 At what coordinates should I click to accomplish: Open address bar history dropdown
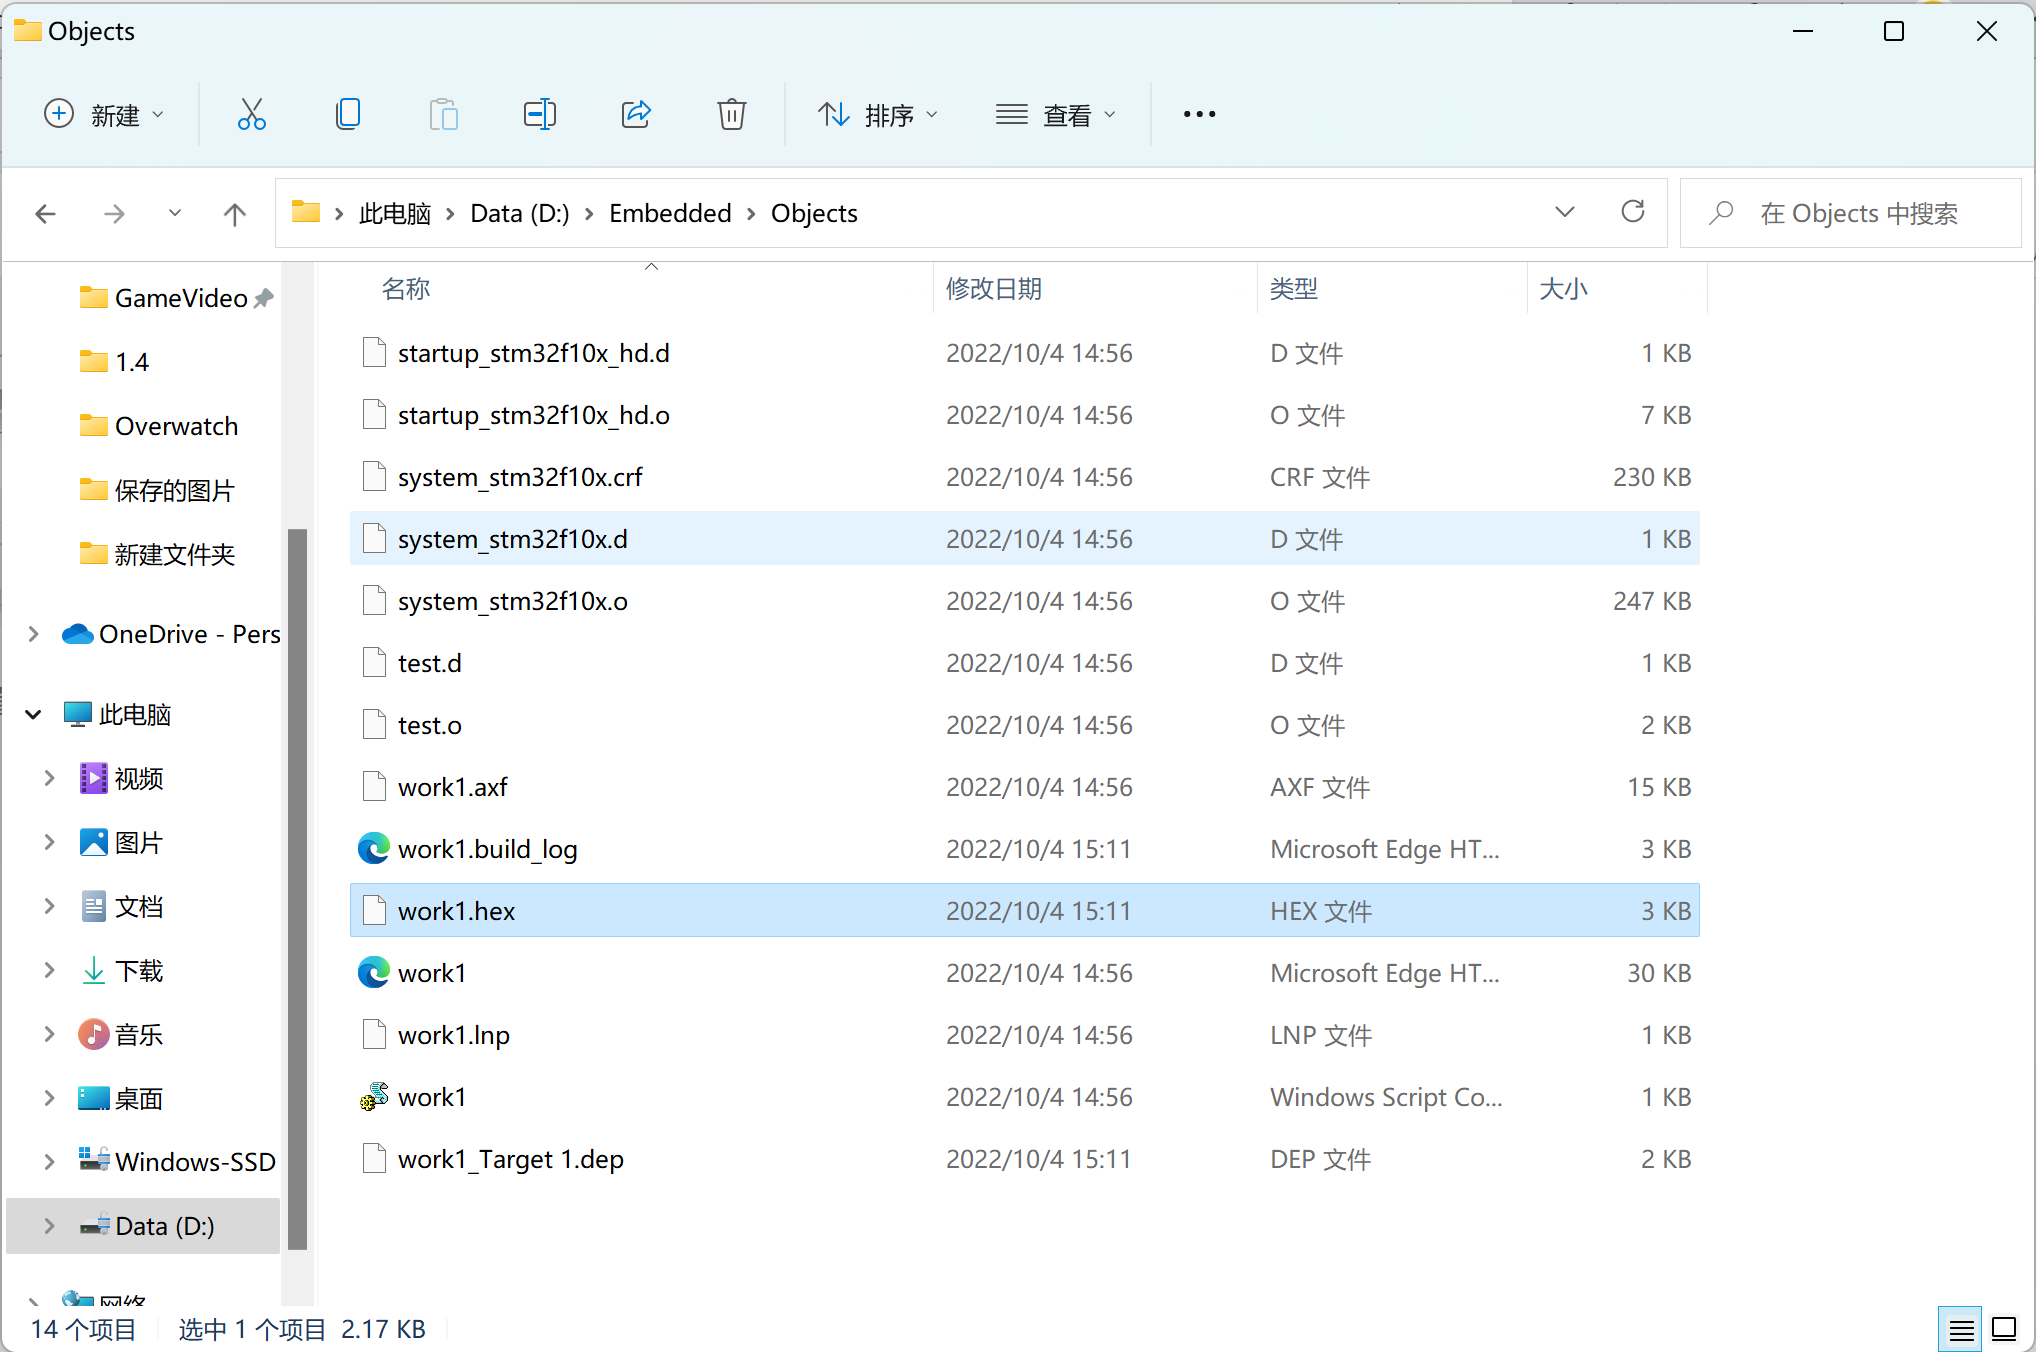(x=1565, y=212)
